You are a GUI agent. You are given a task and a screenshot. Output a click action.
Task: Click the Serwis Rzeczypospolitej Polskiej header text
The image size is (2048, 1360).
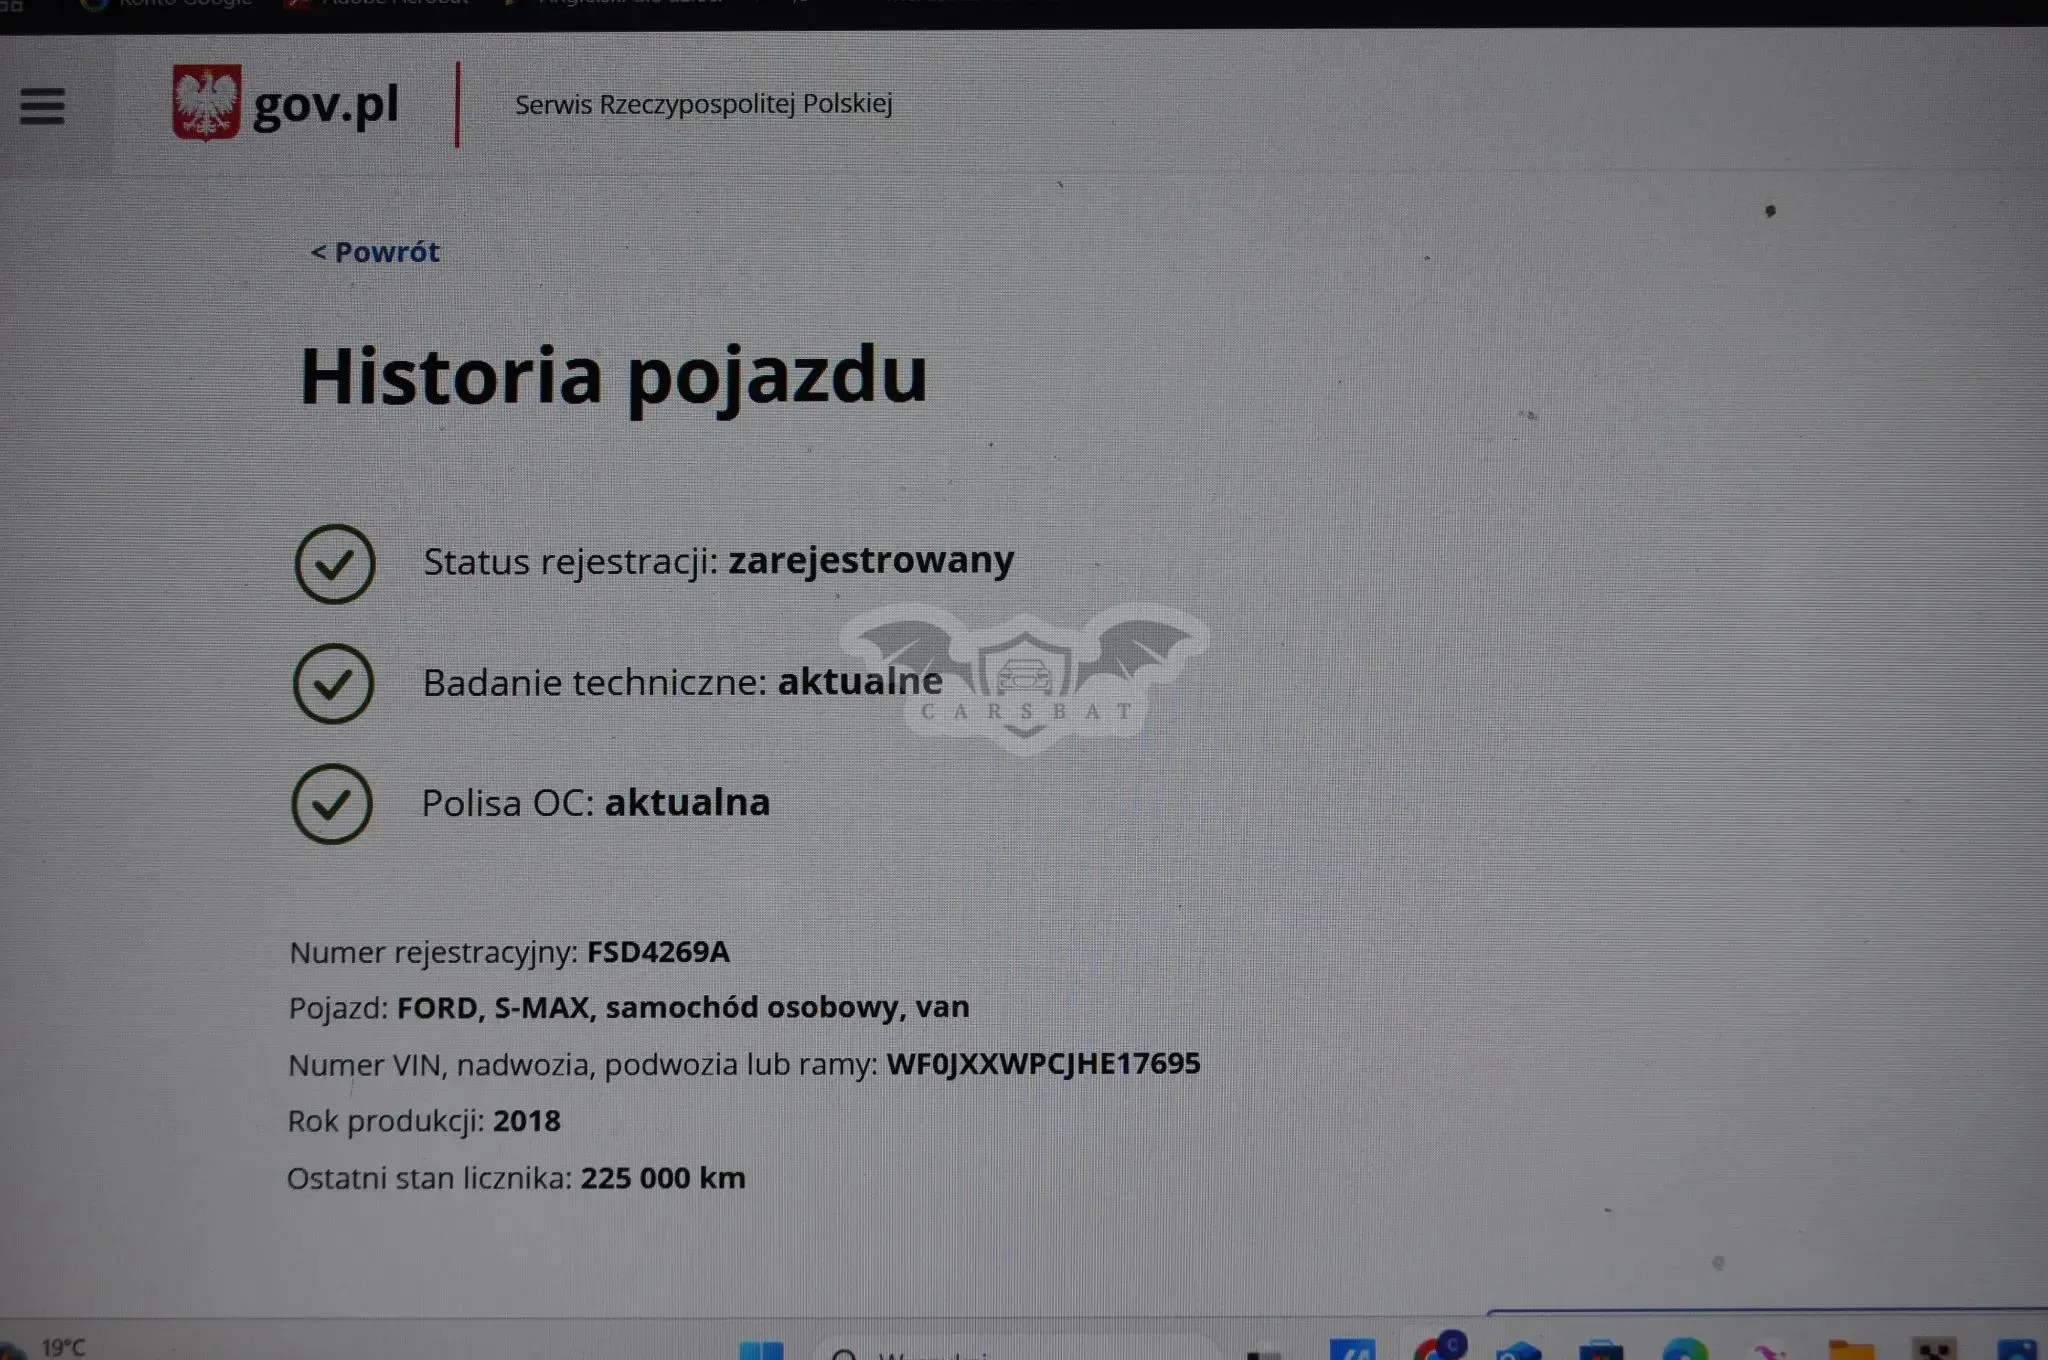(x=703, y=104)
